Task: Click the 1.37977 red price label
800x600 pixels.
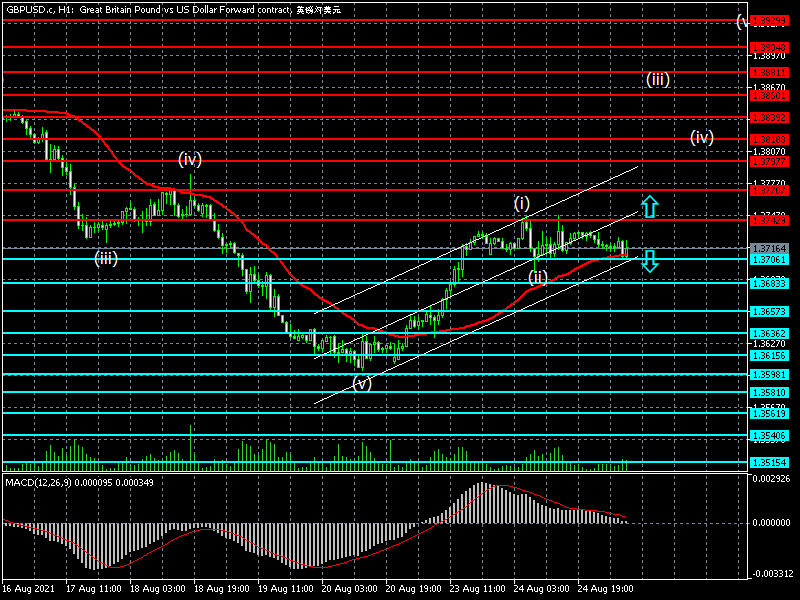Action: (x=769, y=162)
